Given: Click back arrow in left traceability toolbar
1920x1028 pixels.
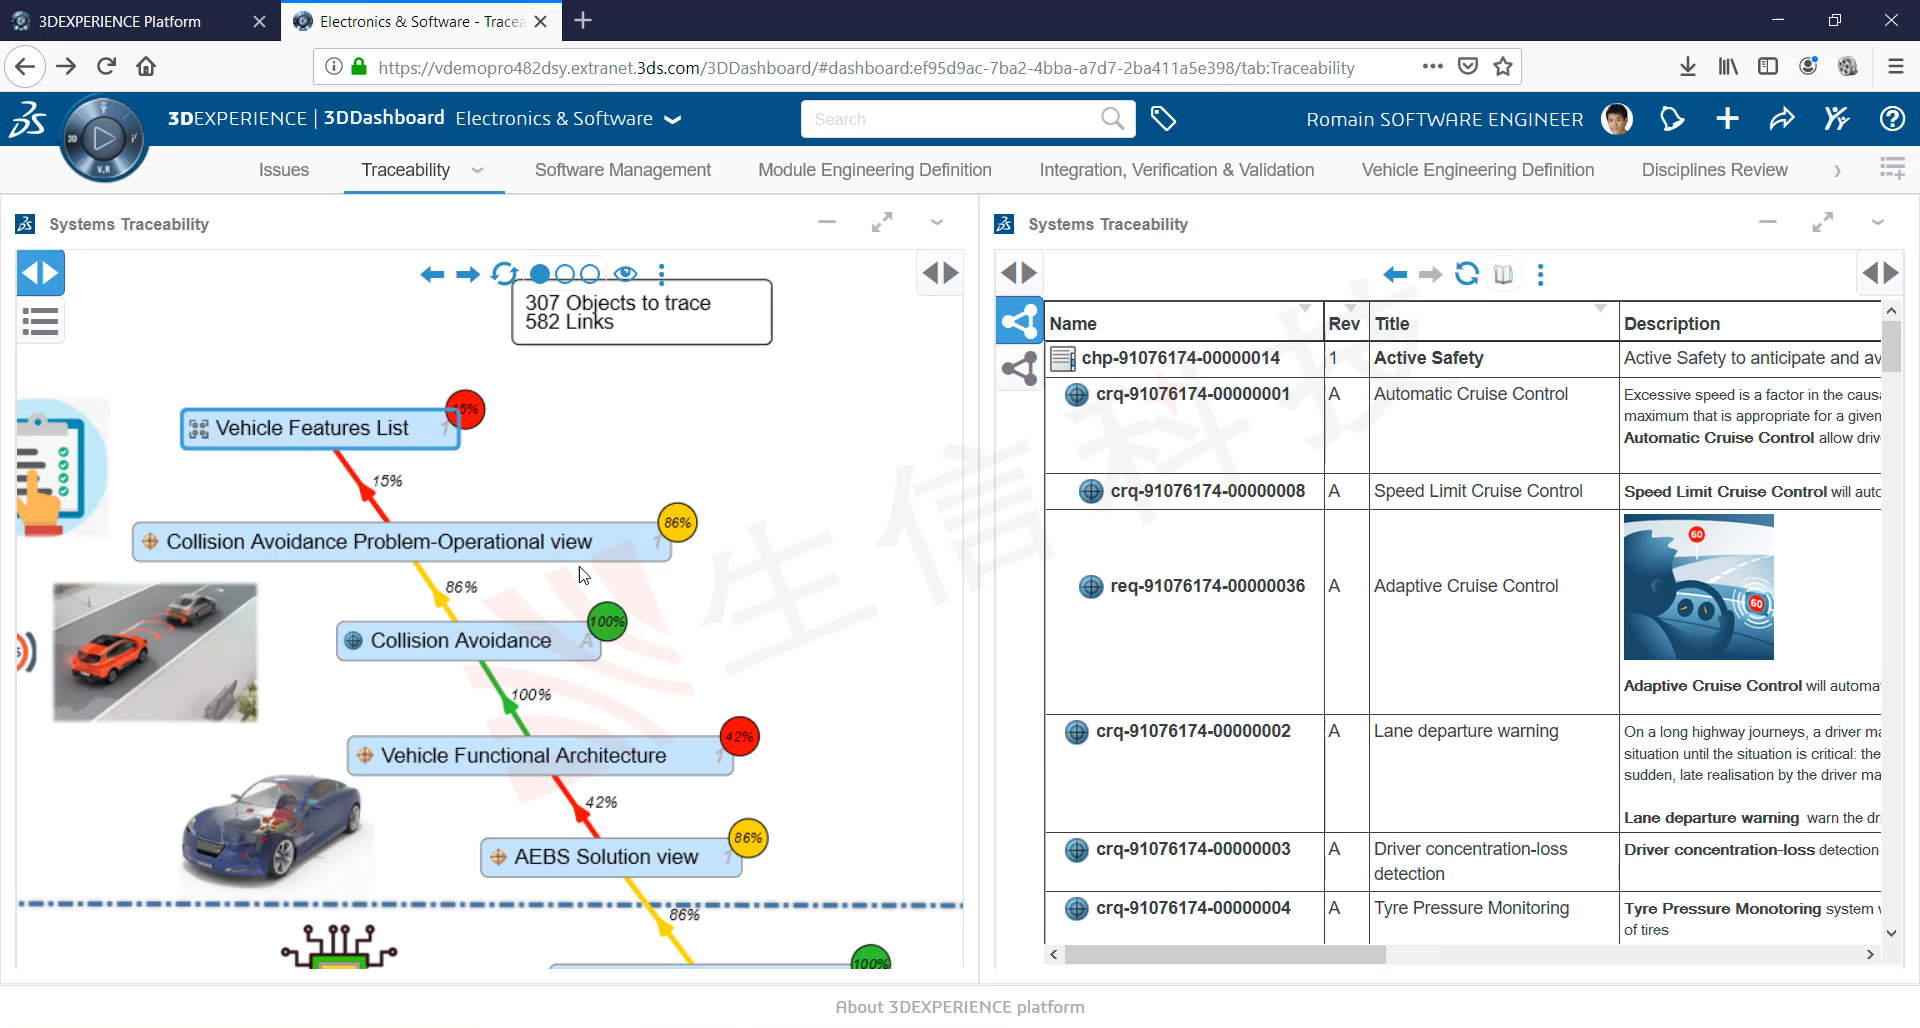Looking at the screenshot, I should pos(432,274).
